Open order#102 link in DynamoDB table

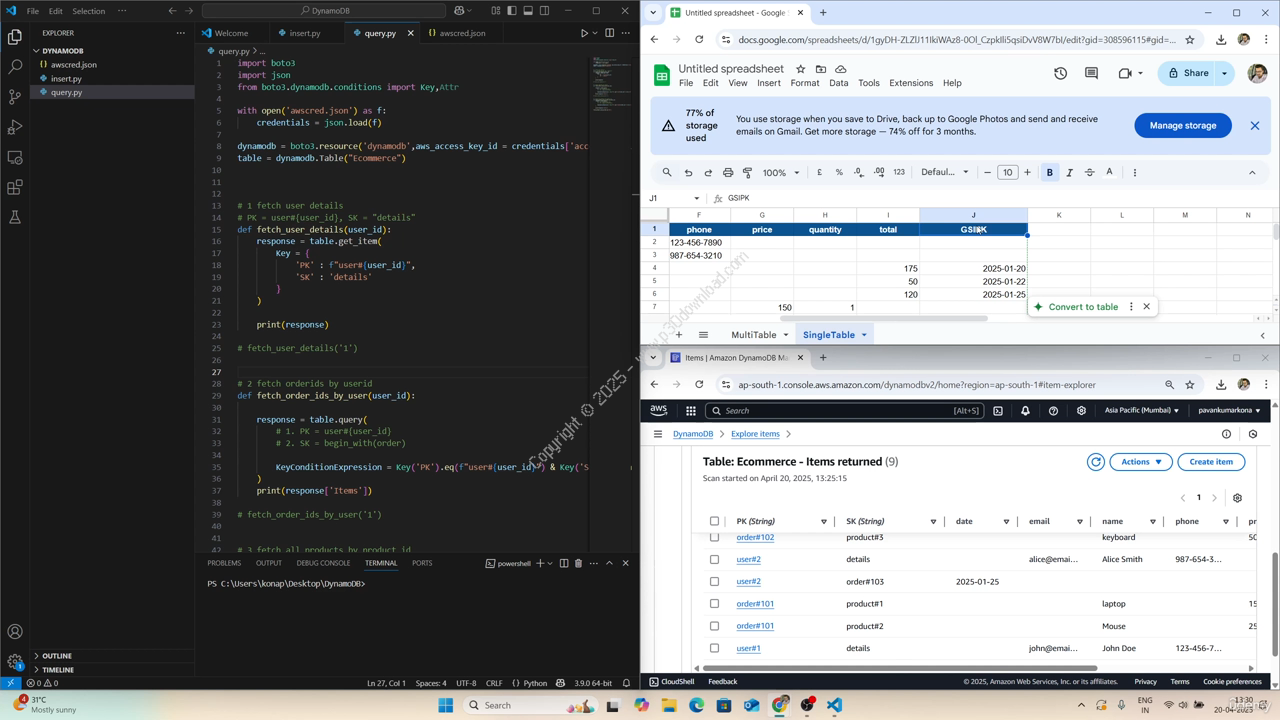(755, 537)
